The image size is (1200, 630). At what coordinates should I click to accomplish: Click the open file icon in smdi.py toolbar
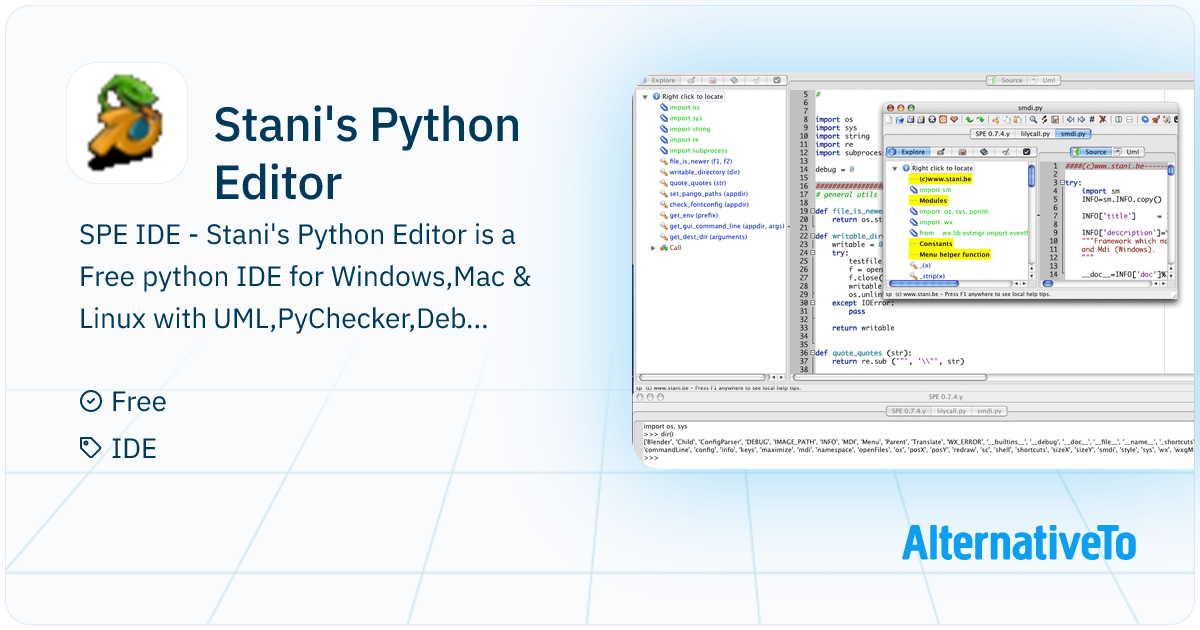(900, 119)
